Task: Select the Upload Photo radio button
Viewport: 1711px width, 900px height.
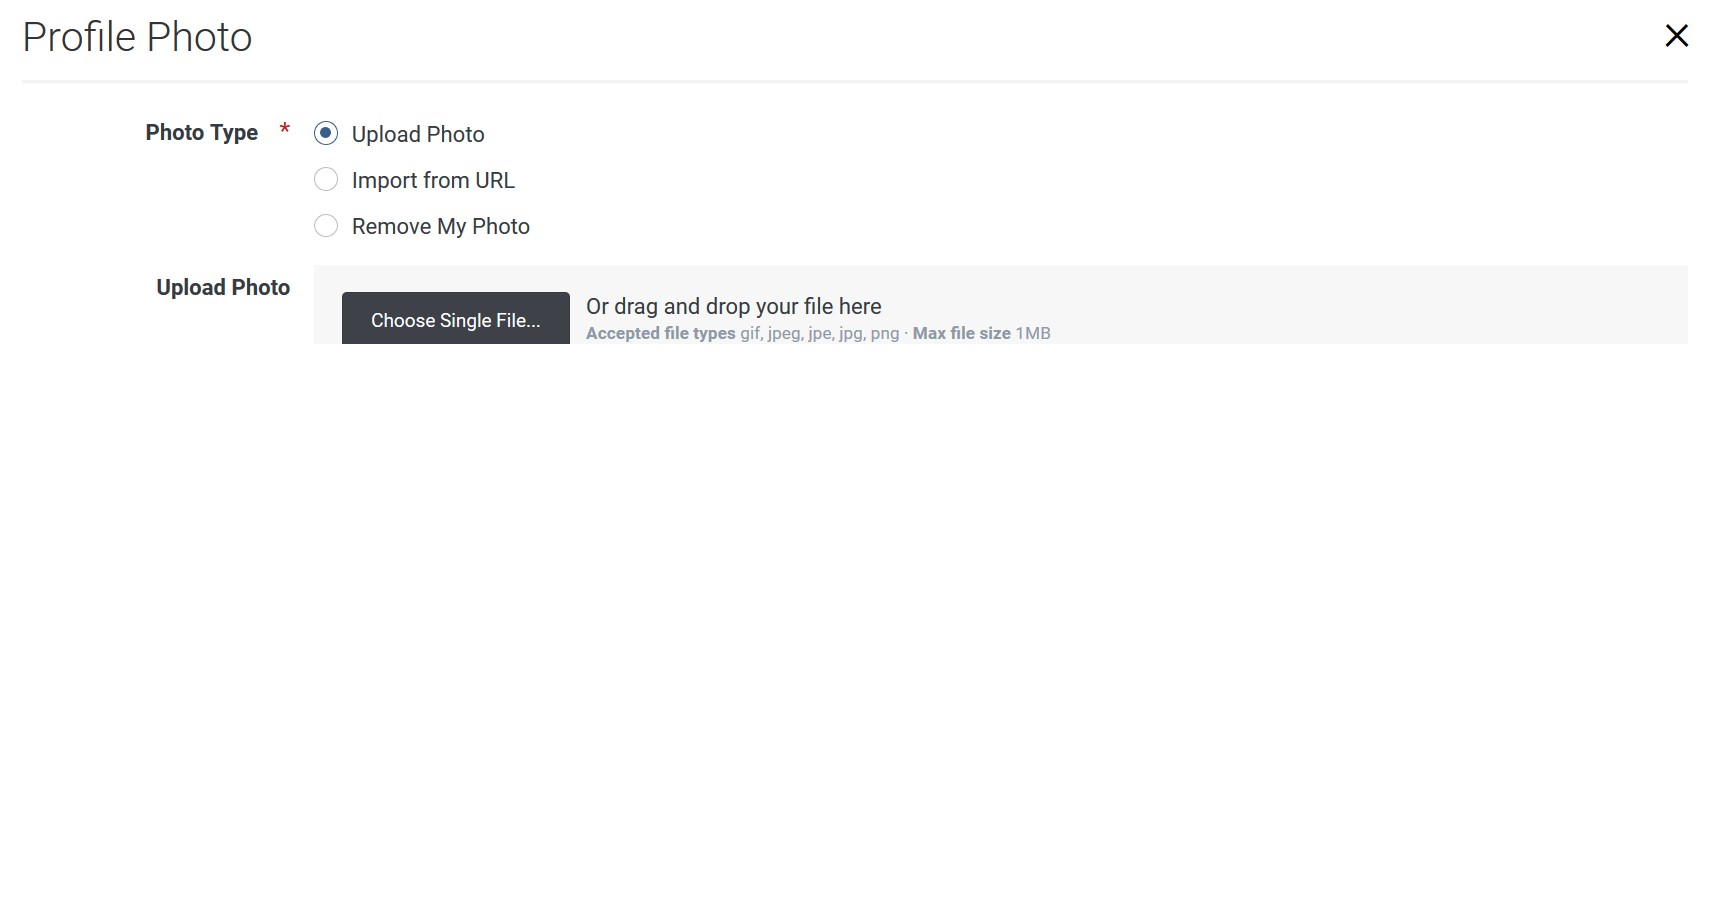Action: (x=326, y=133)
